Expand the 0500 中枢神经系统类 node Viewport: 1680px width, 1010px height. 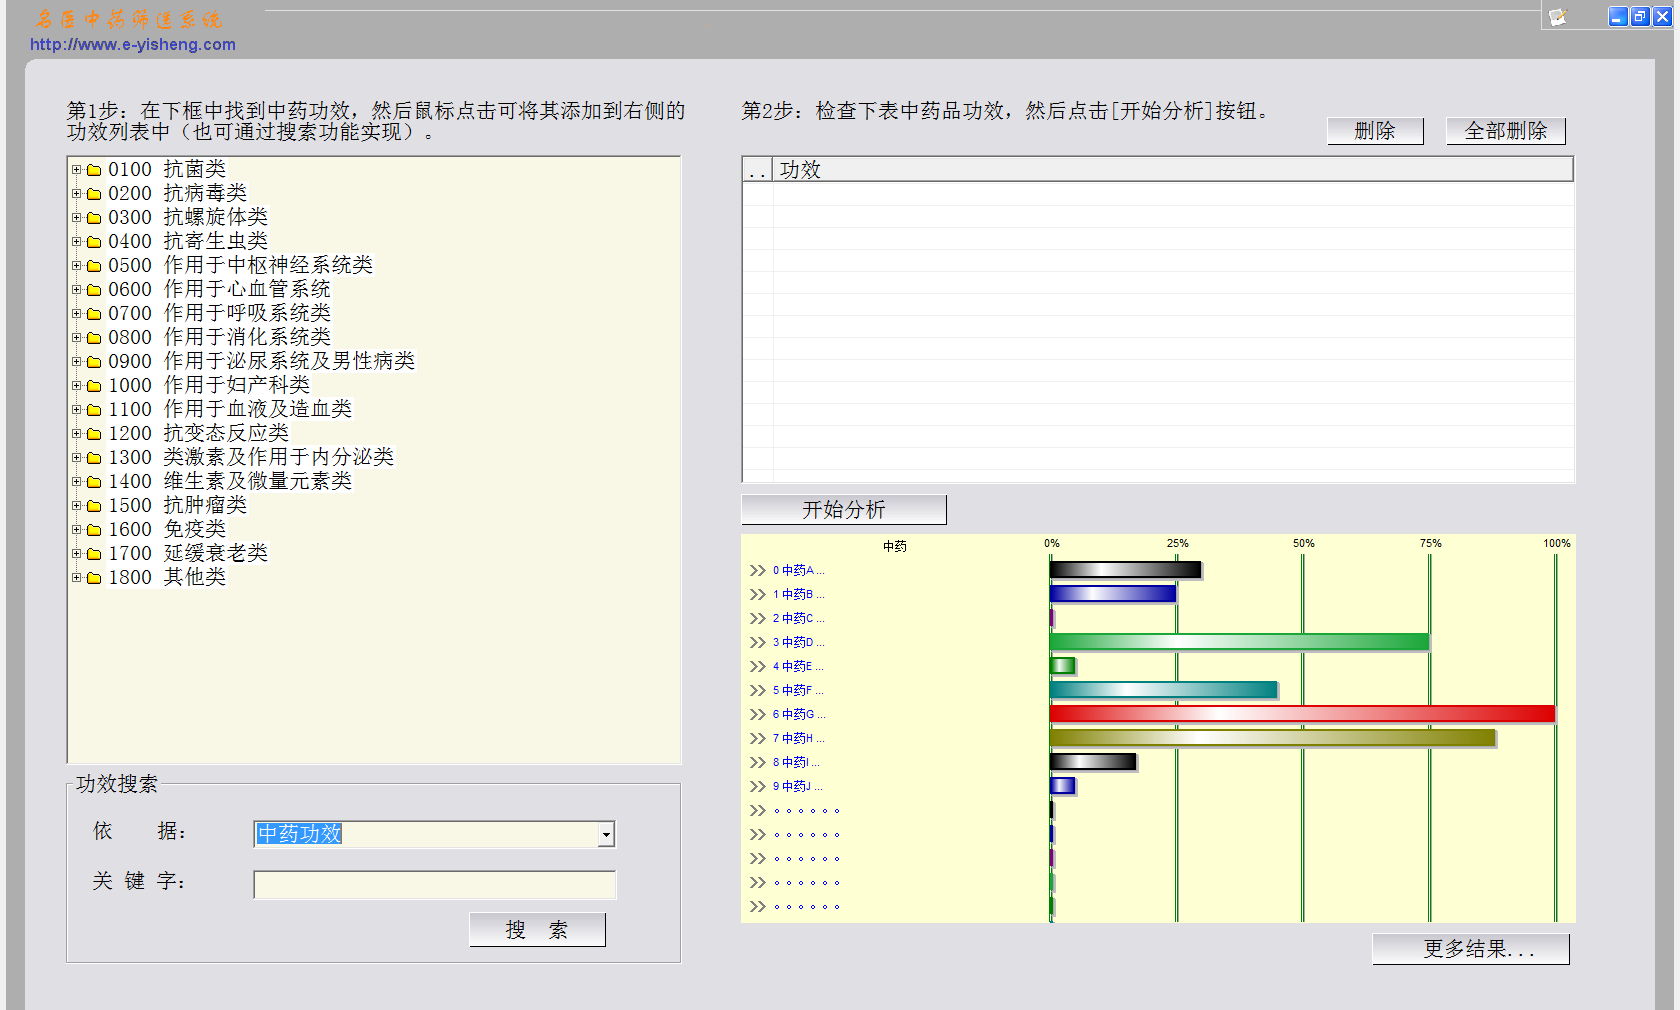tap(76, 266)
